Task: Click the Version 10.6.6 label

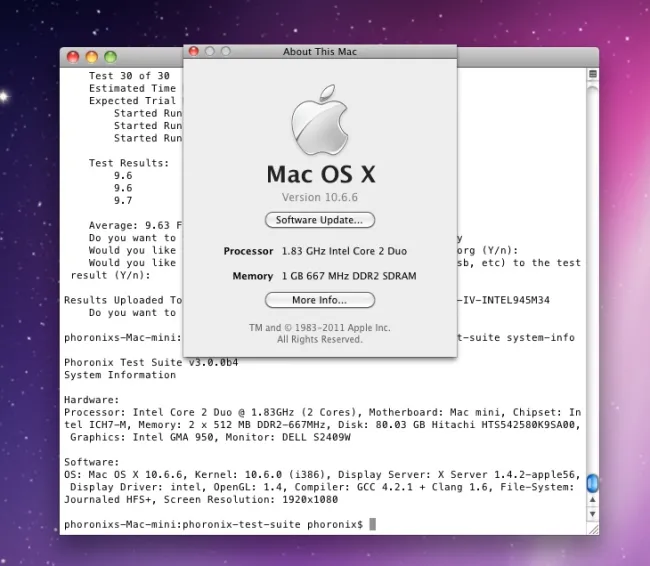Action: click(319, 197)
